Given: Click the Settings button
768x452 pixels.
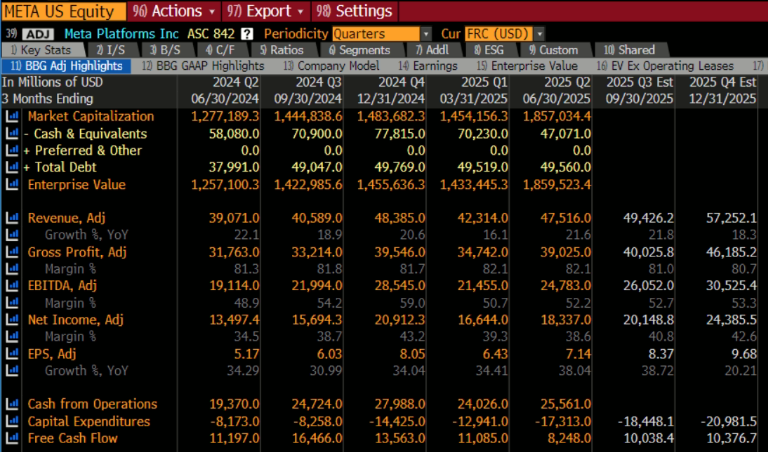Looking at the screenshot, I should pos(355,12).
